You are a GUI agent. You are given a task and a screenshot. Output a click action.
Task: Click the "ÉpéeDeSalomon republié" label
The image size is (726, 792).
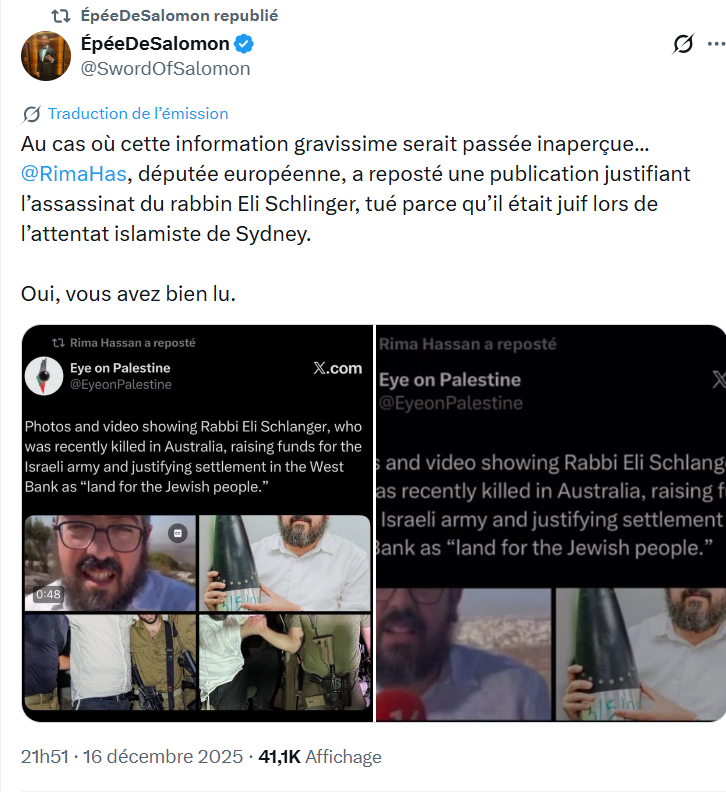pos(180,15)
